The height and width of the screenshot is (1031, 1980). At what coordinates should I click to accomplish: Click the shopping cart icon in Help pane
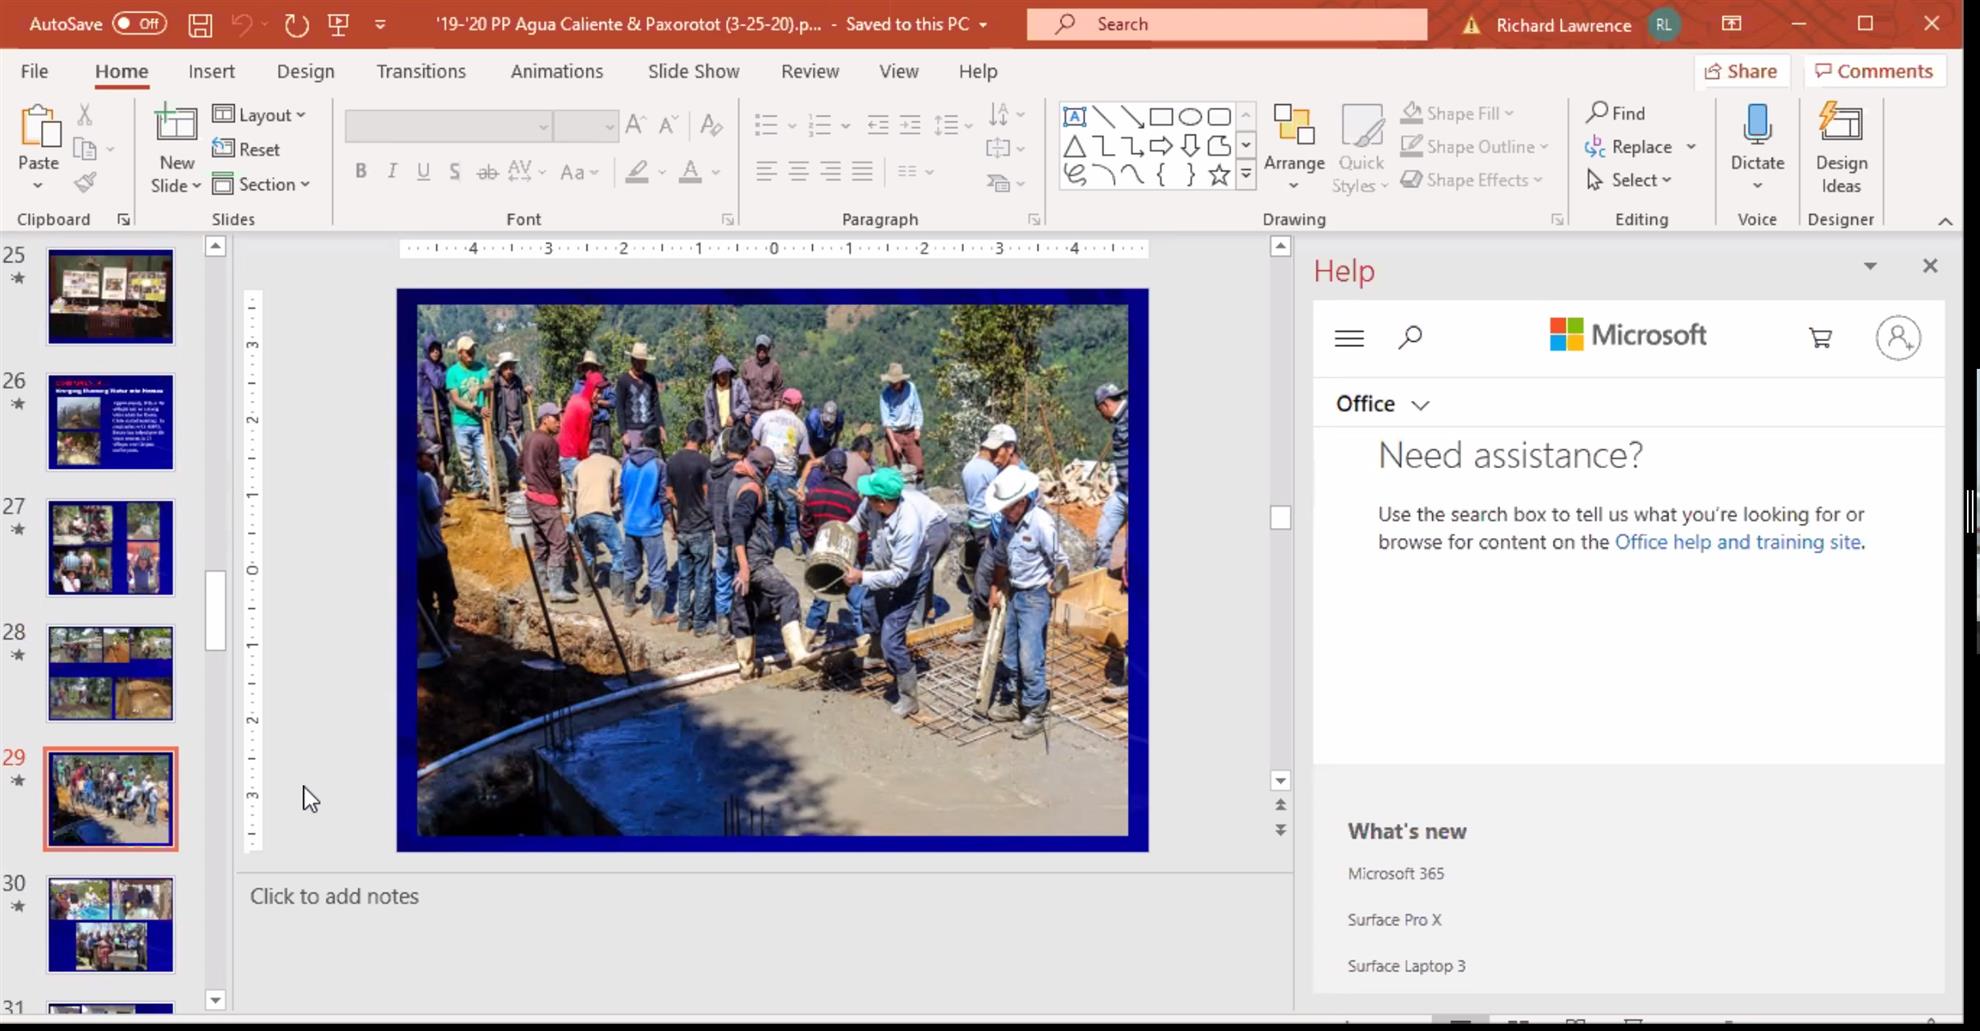coord(1820,338)
